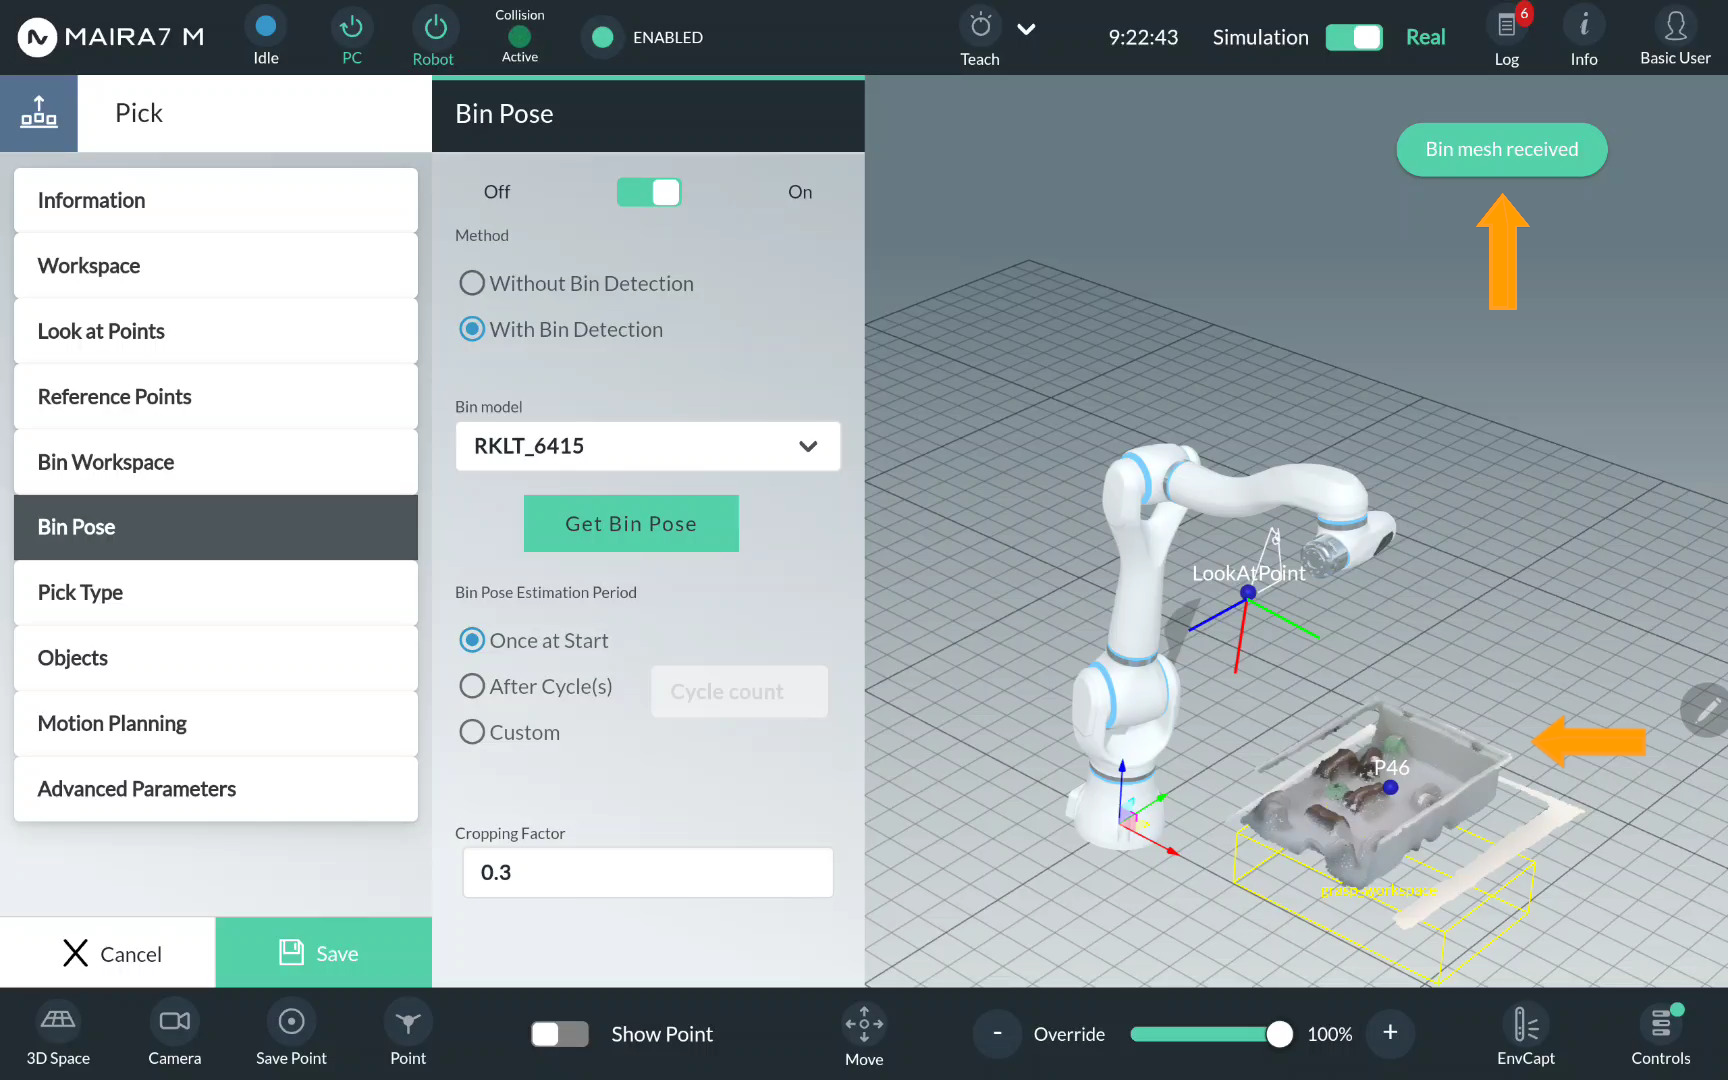
Task: Open the Camera view
Action: (x=175, y=1021)
